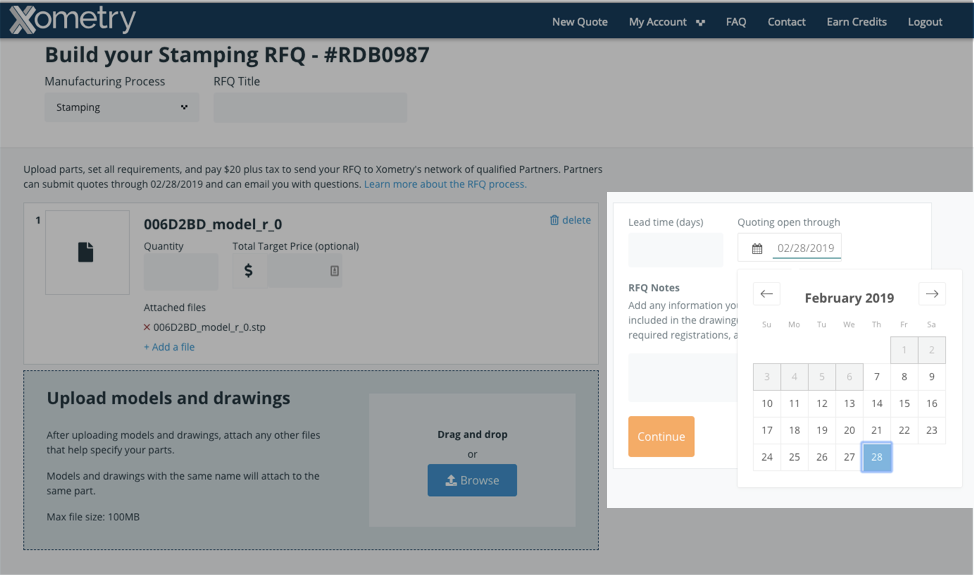Select February 18 in the calendar

[794, 430]
